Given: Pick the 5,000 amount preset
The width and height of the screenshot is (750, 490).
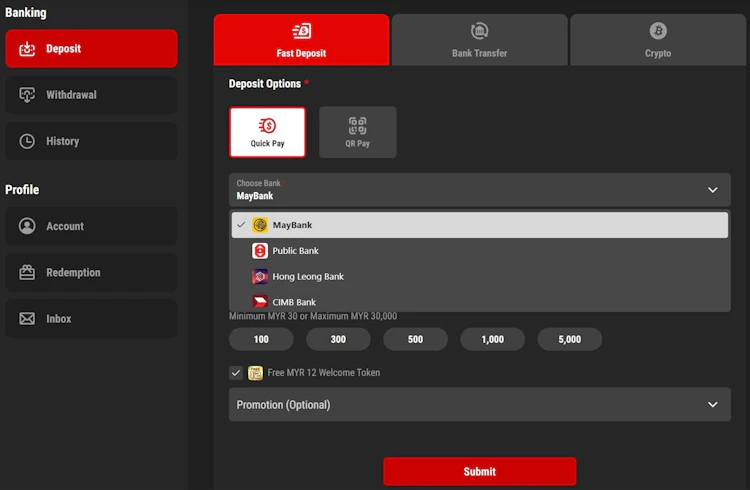Looking at the screenshot, I should pyautogui.click(x=570, y=339).
